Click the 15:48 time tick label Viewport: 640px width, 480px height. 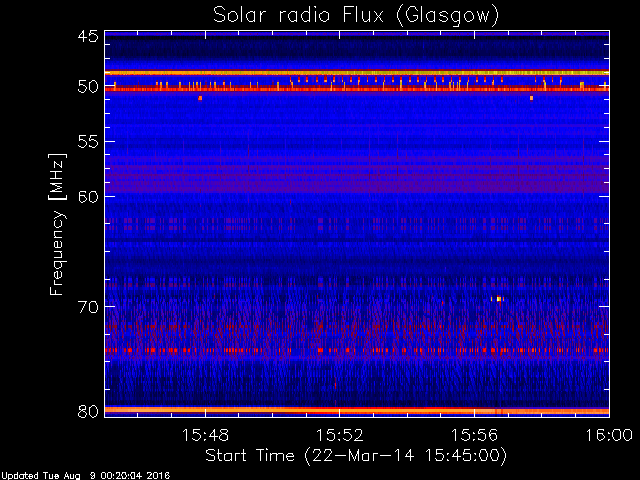tap(205, 435)
